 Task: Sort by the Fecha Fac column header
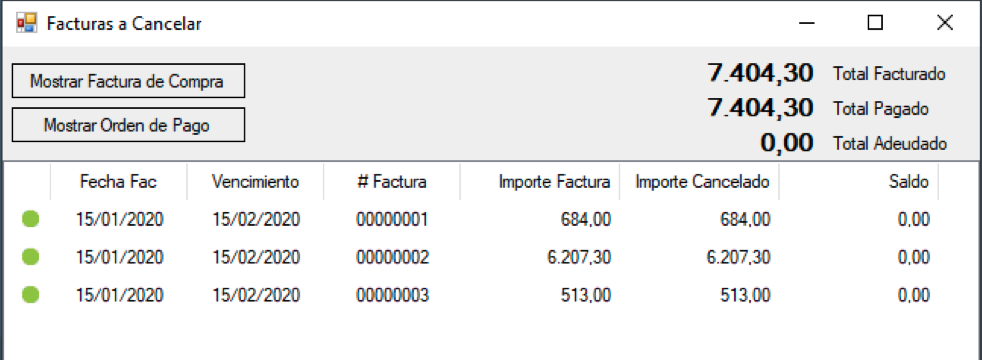[x=118, y=182]
